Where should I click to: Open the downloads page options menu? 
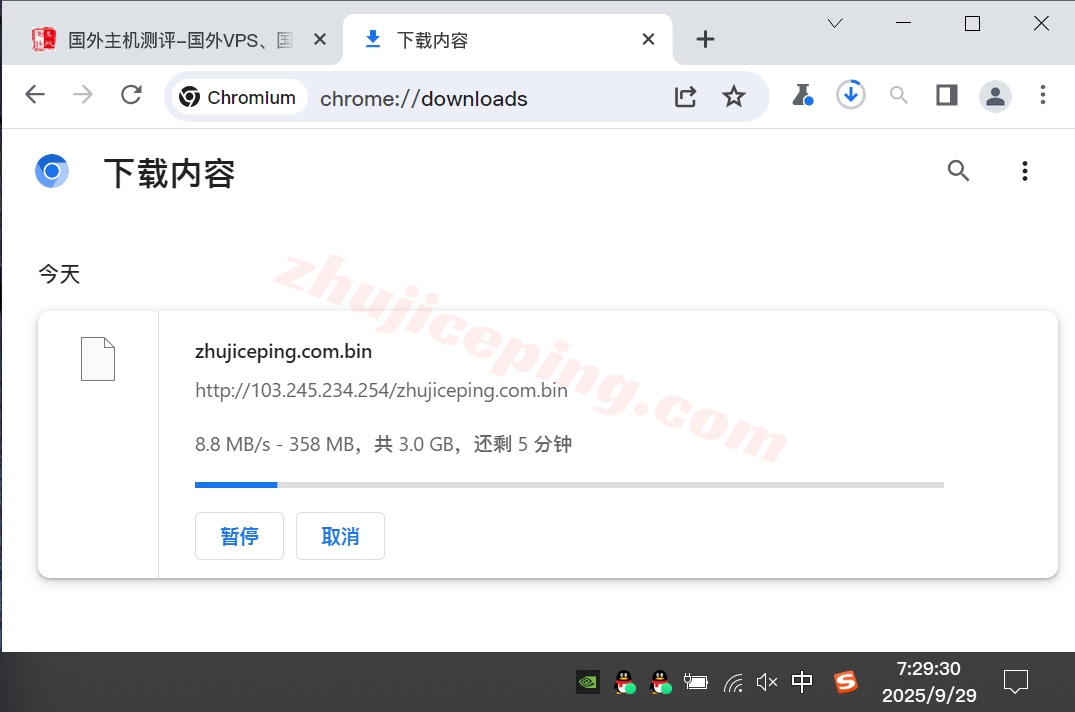(1025, 171)
